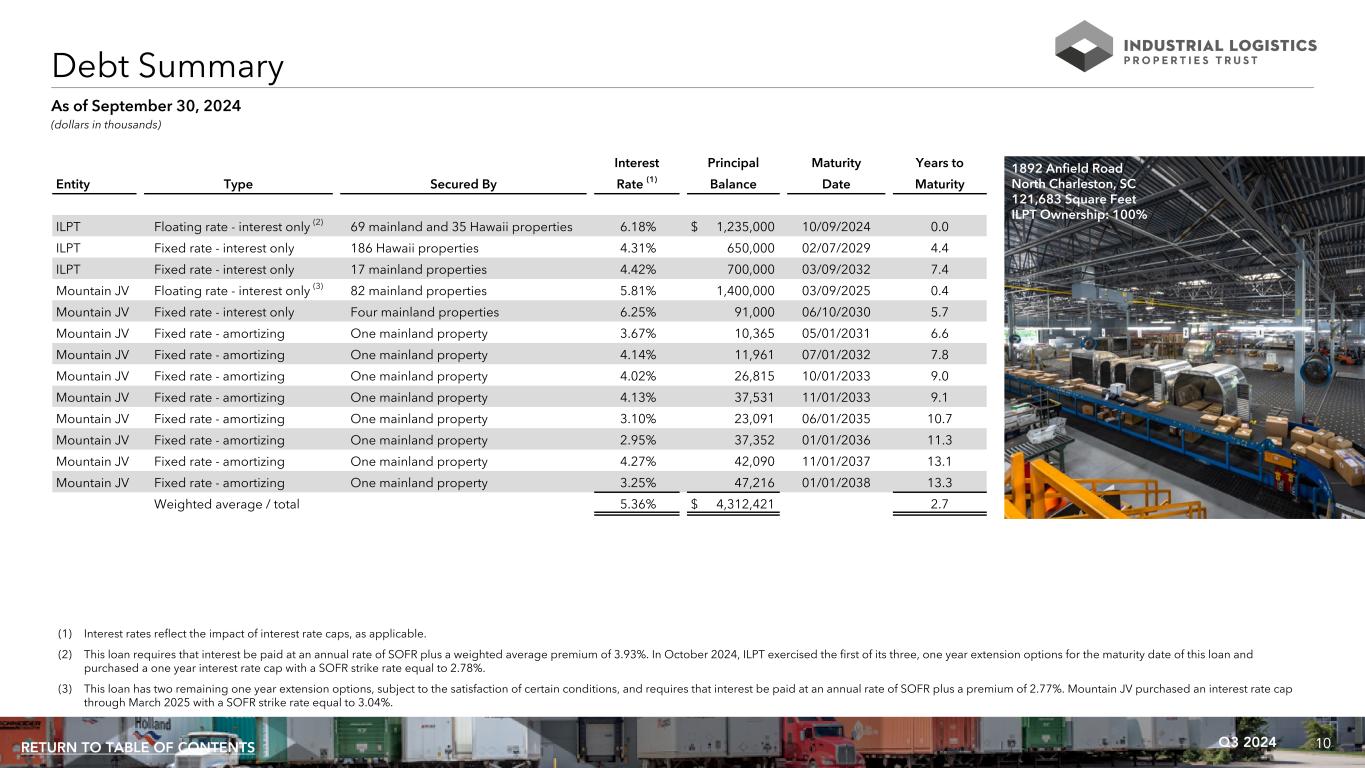Click the 4,312,421 total principal balance
This screenshot has width=1365, height=768.
745,504
